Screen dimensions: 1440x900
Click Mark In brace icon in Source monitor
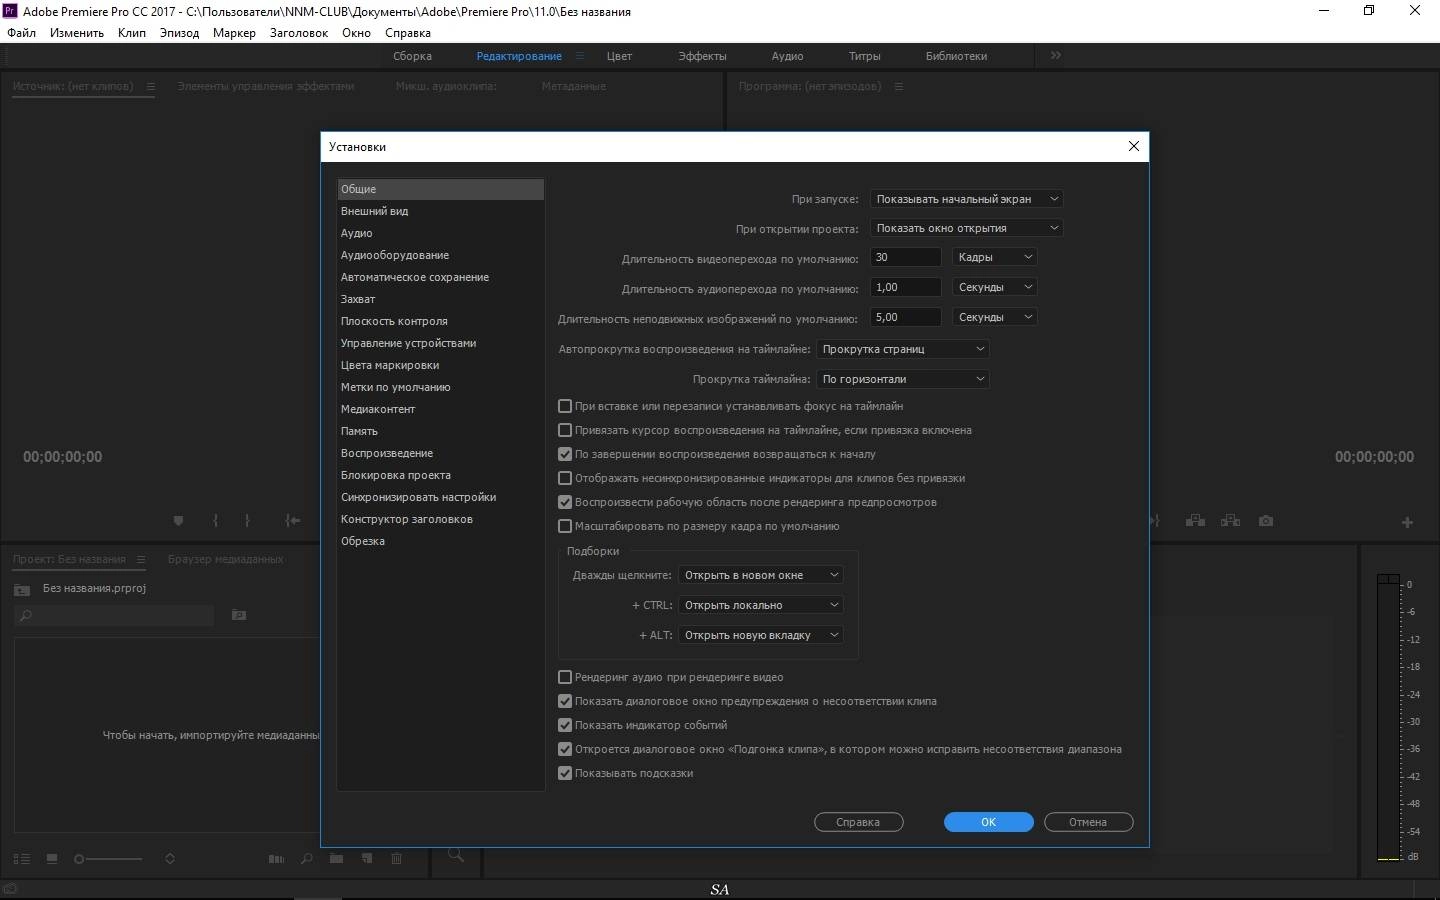[x=215, y=521]
